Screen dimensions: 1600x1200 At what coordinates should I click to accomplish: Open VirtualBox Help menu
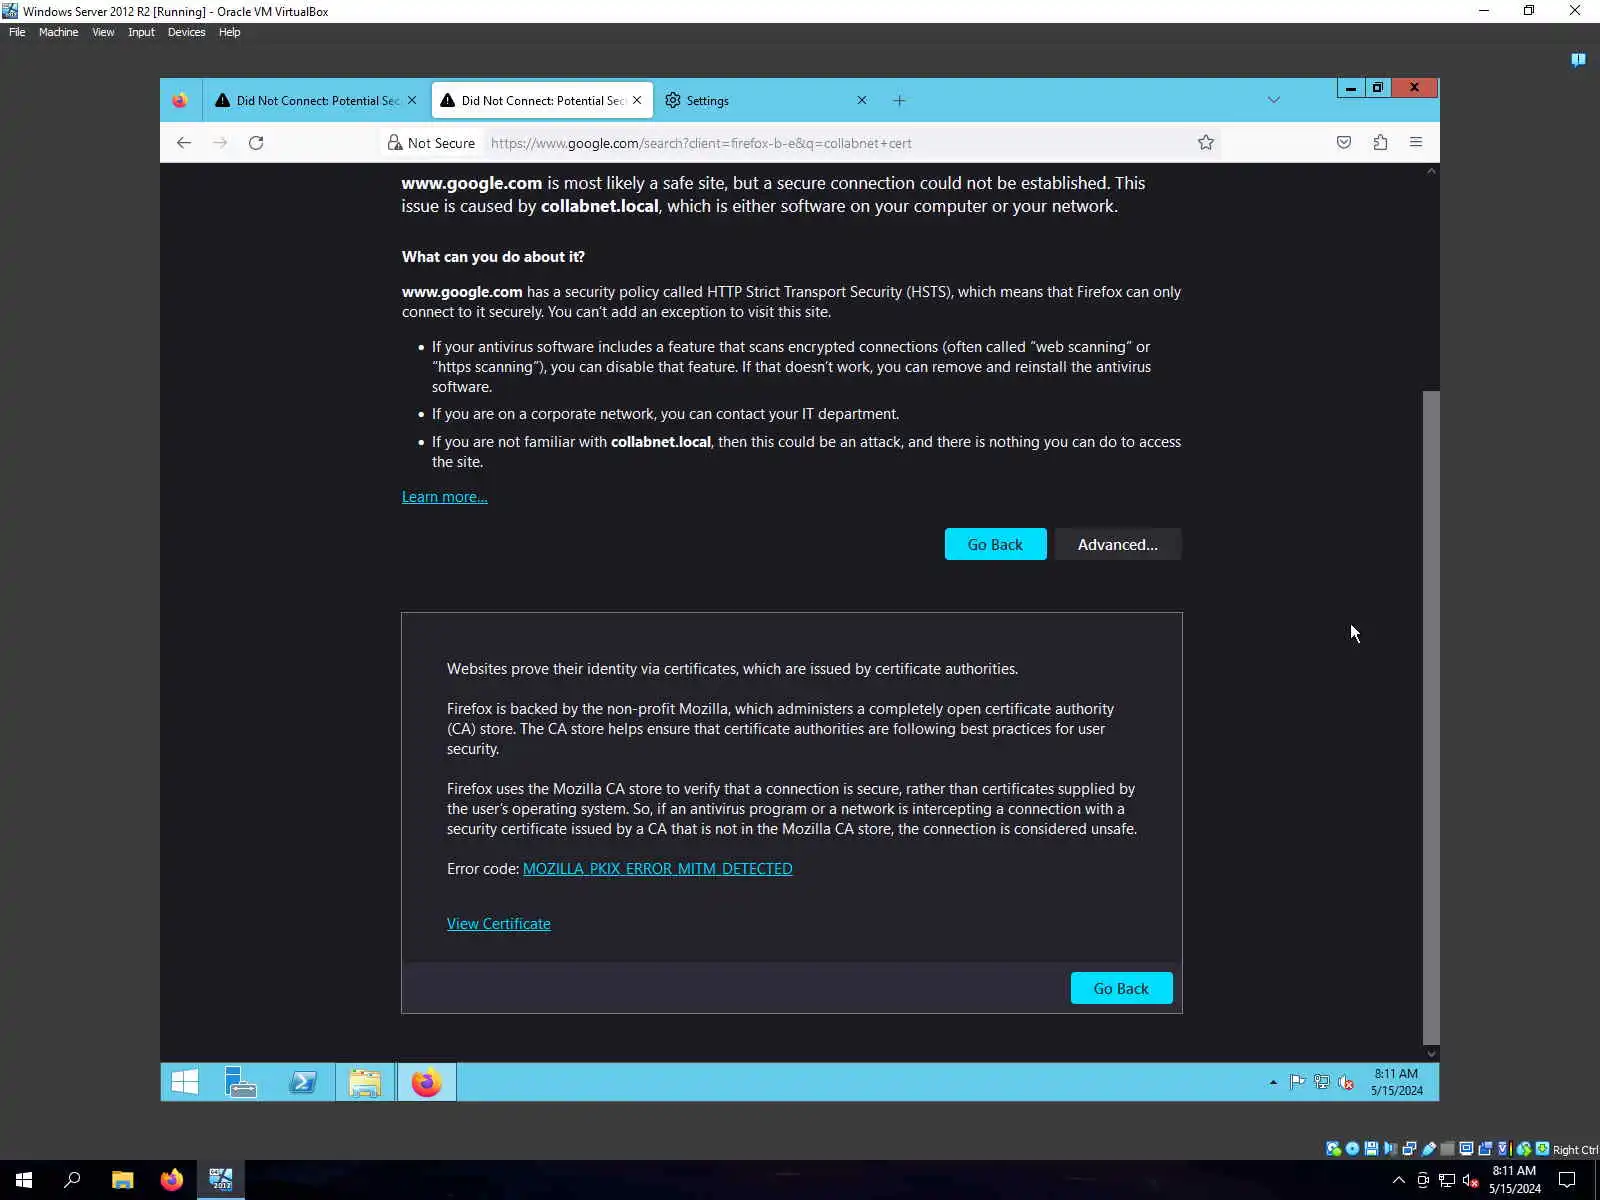229,32
